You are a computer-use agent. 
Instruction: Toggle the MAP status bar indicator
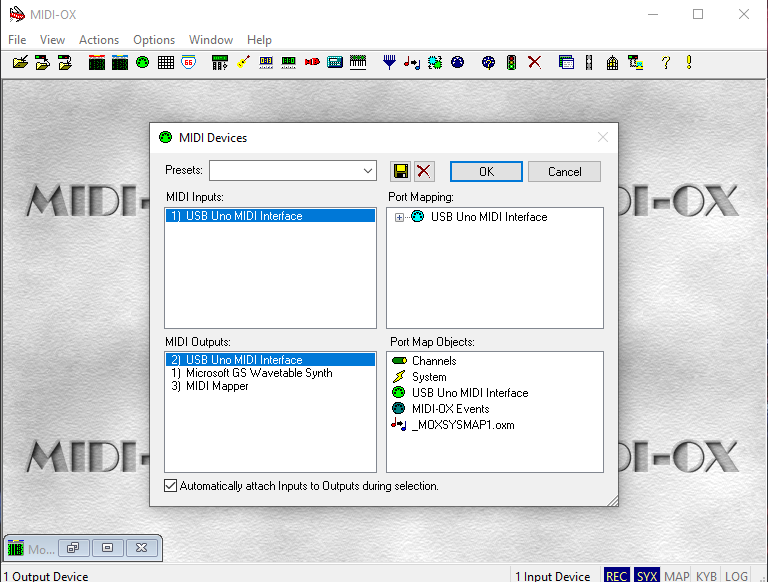click(676, 576)
